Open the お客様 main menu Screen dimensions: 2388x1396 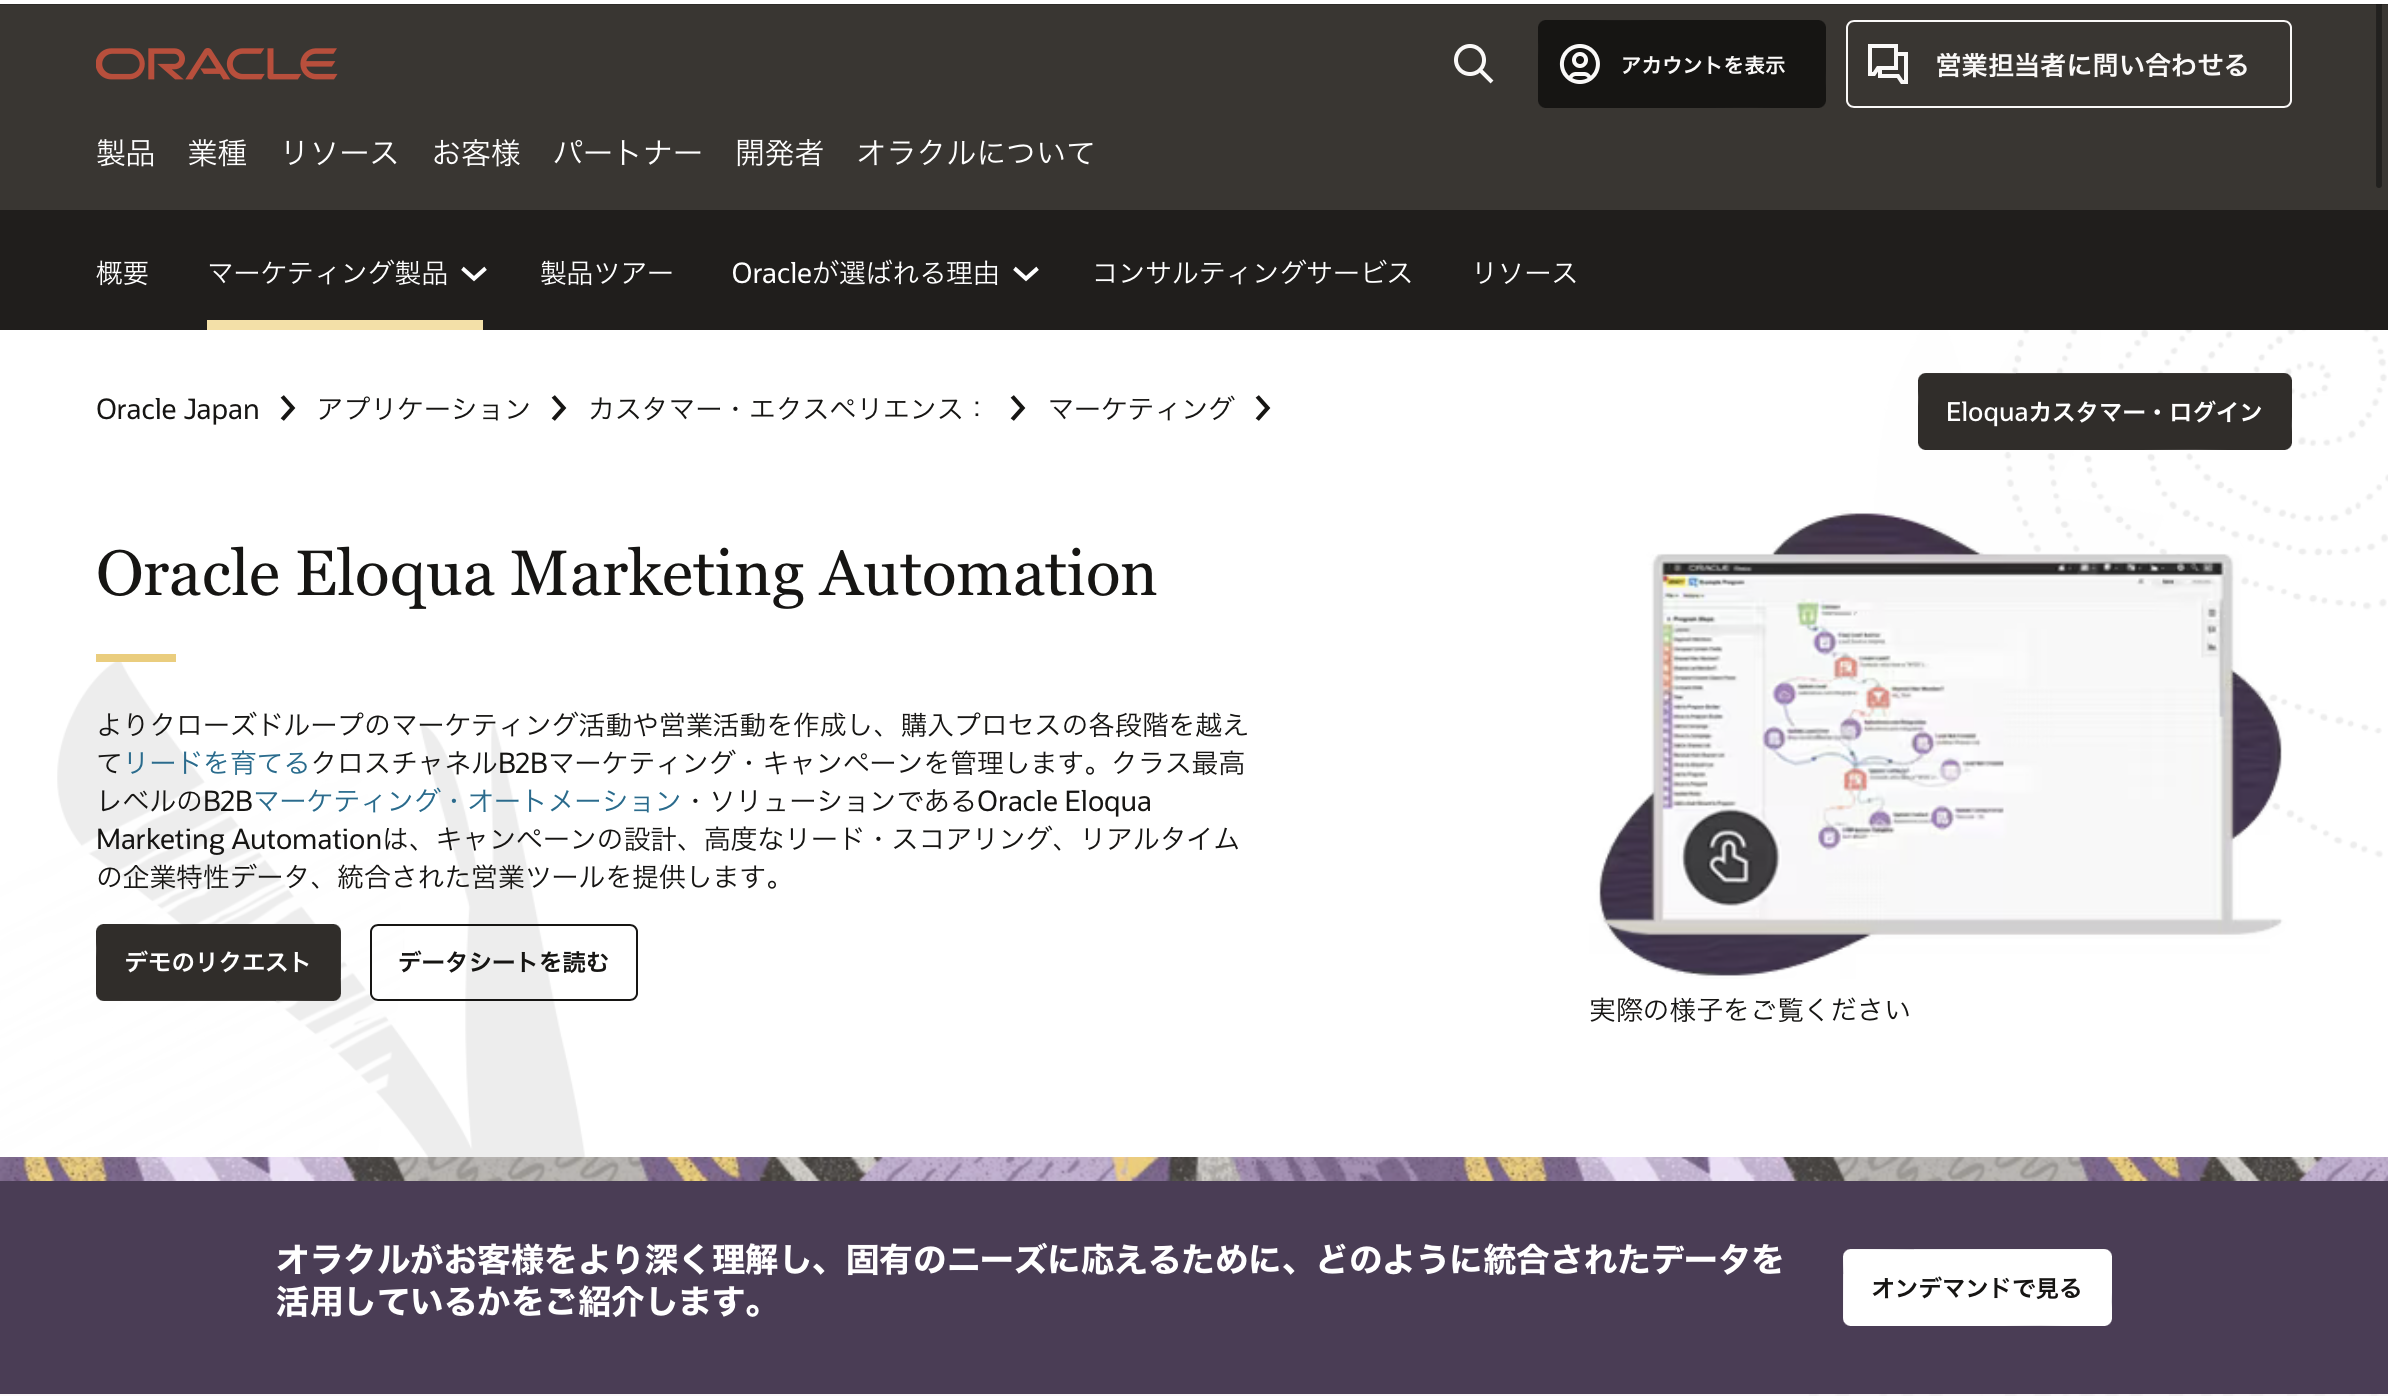pyautogui.click(x=476, y=153)
